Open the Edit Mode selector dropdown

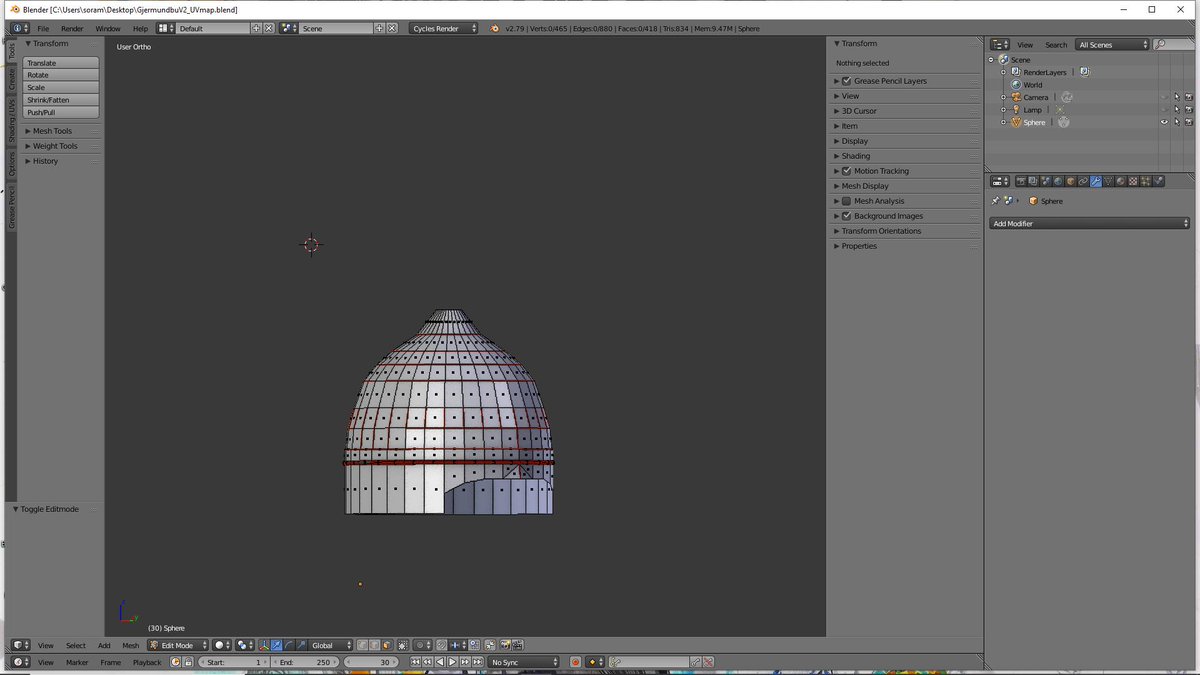click(x=178, y=645)
